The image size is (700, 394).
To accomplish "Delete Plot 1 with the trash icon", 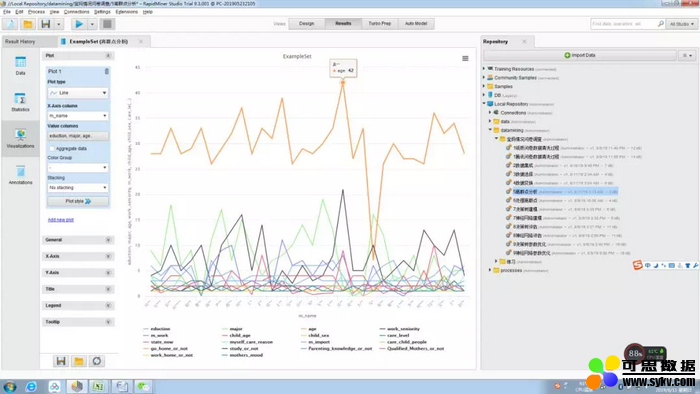I will (106, 71).
